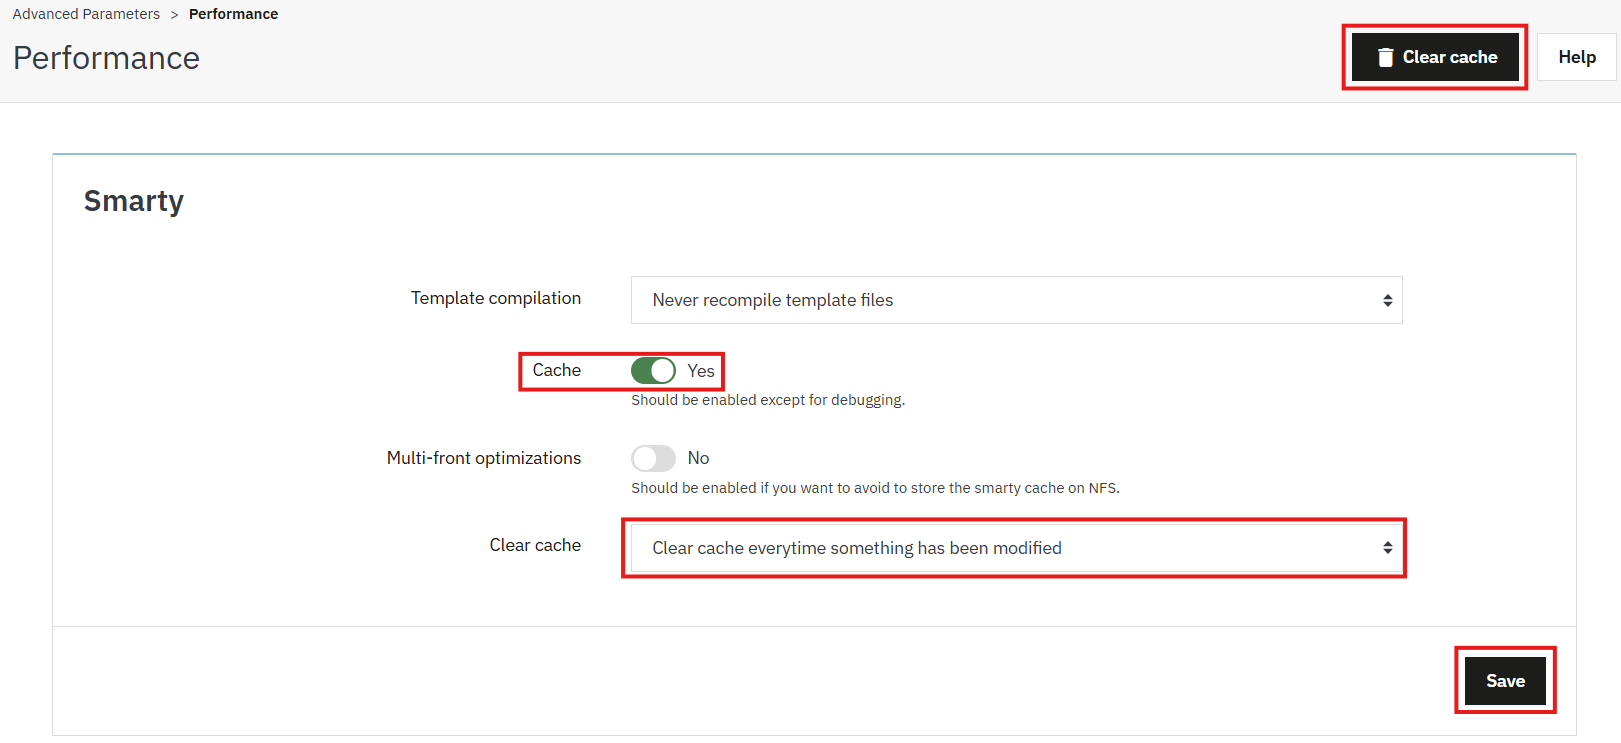
Task: Click the trash icon on Clear cache button
Action: tap(1385, 58)
